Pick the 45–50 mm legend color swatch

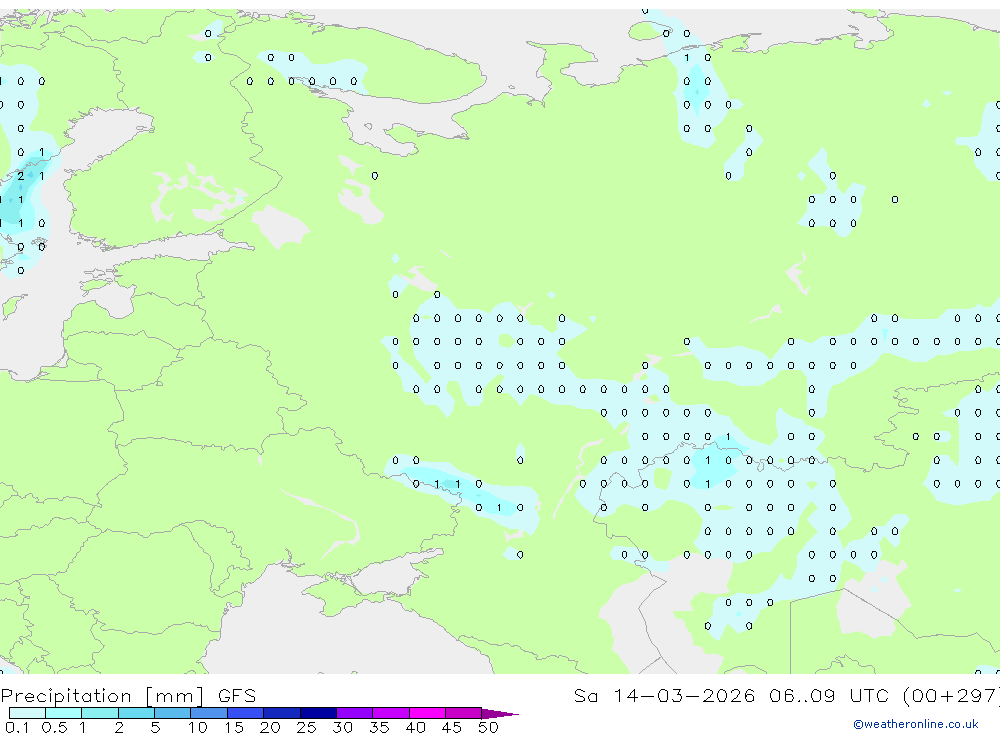463,713
